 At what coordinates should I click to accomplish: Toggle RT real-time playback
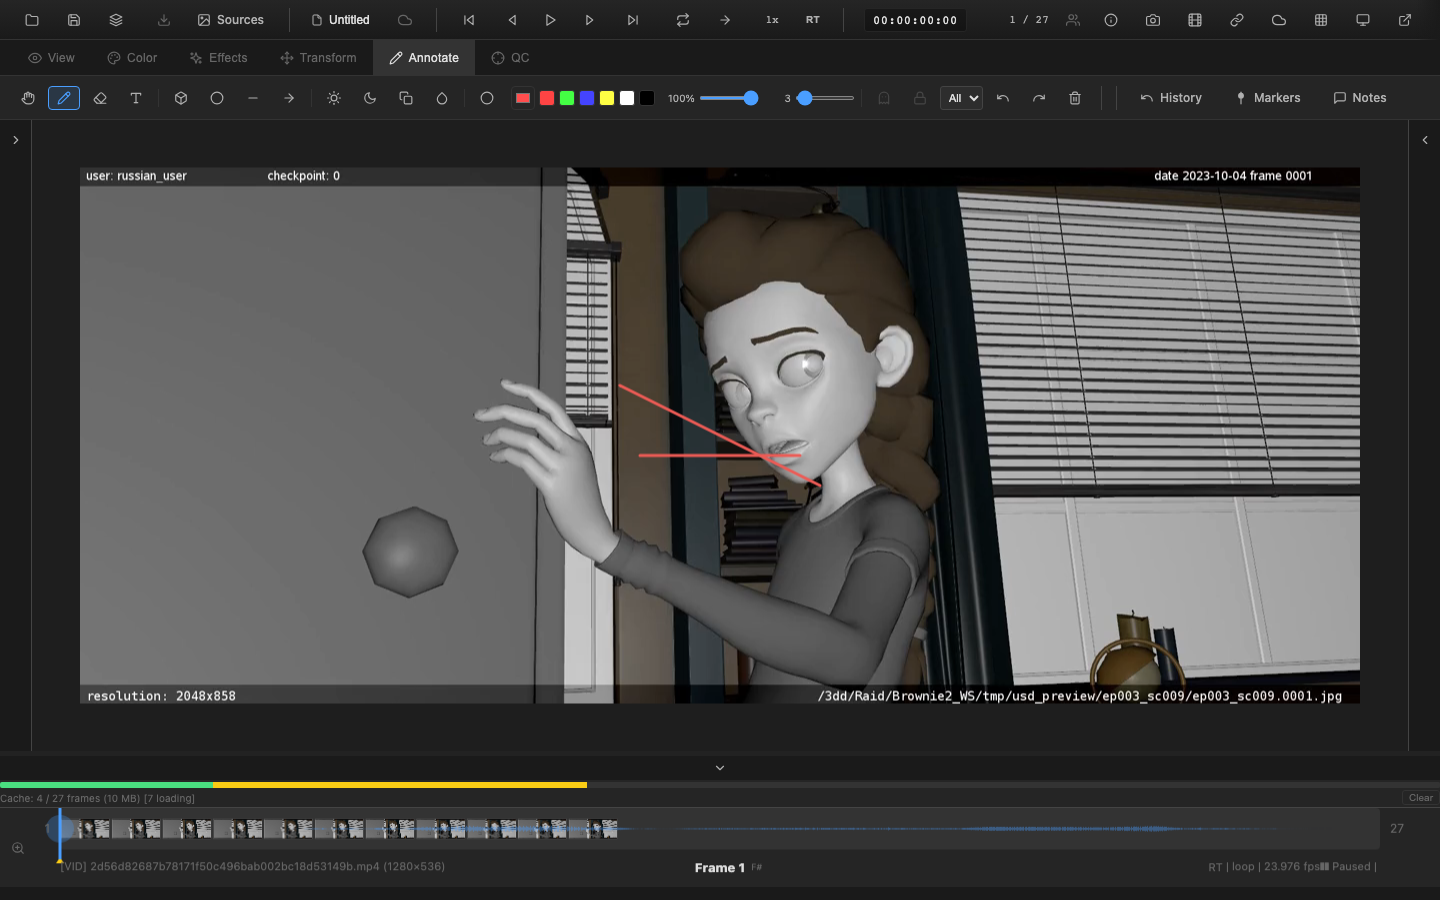point(812,20)
